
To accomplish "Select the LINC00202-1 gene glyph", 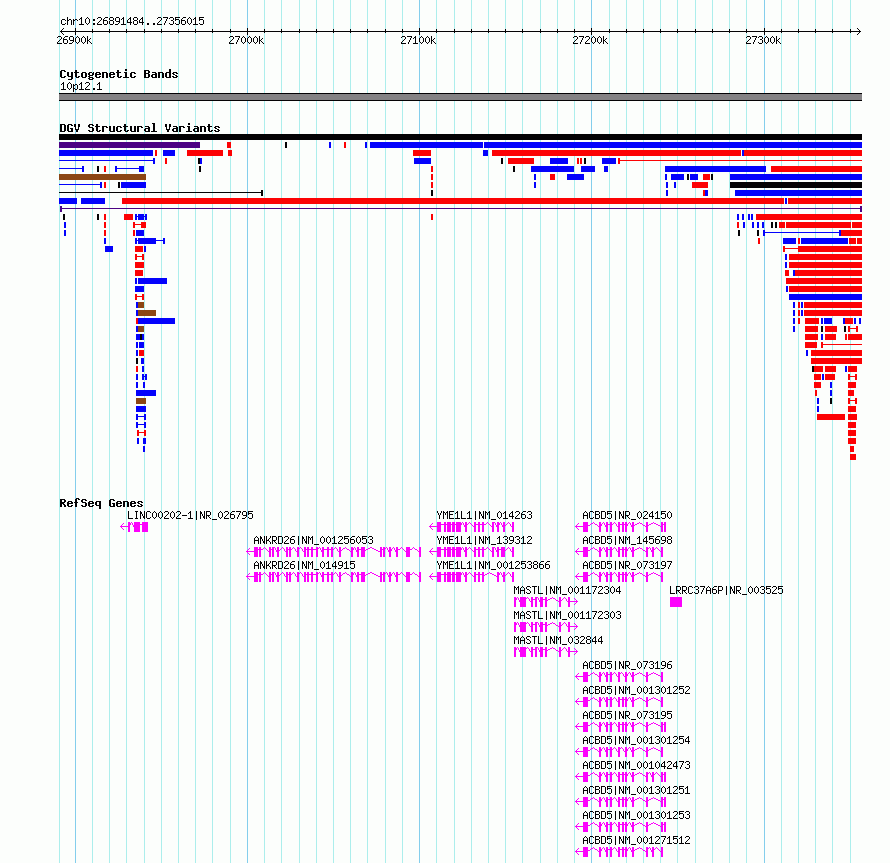I will (x=134, y=527).
